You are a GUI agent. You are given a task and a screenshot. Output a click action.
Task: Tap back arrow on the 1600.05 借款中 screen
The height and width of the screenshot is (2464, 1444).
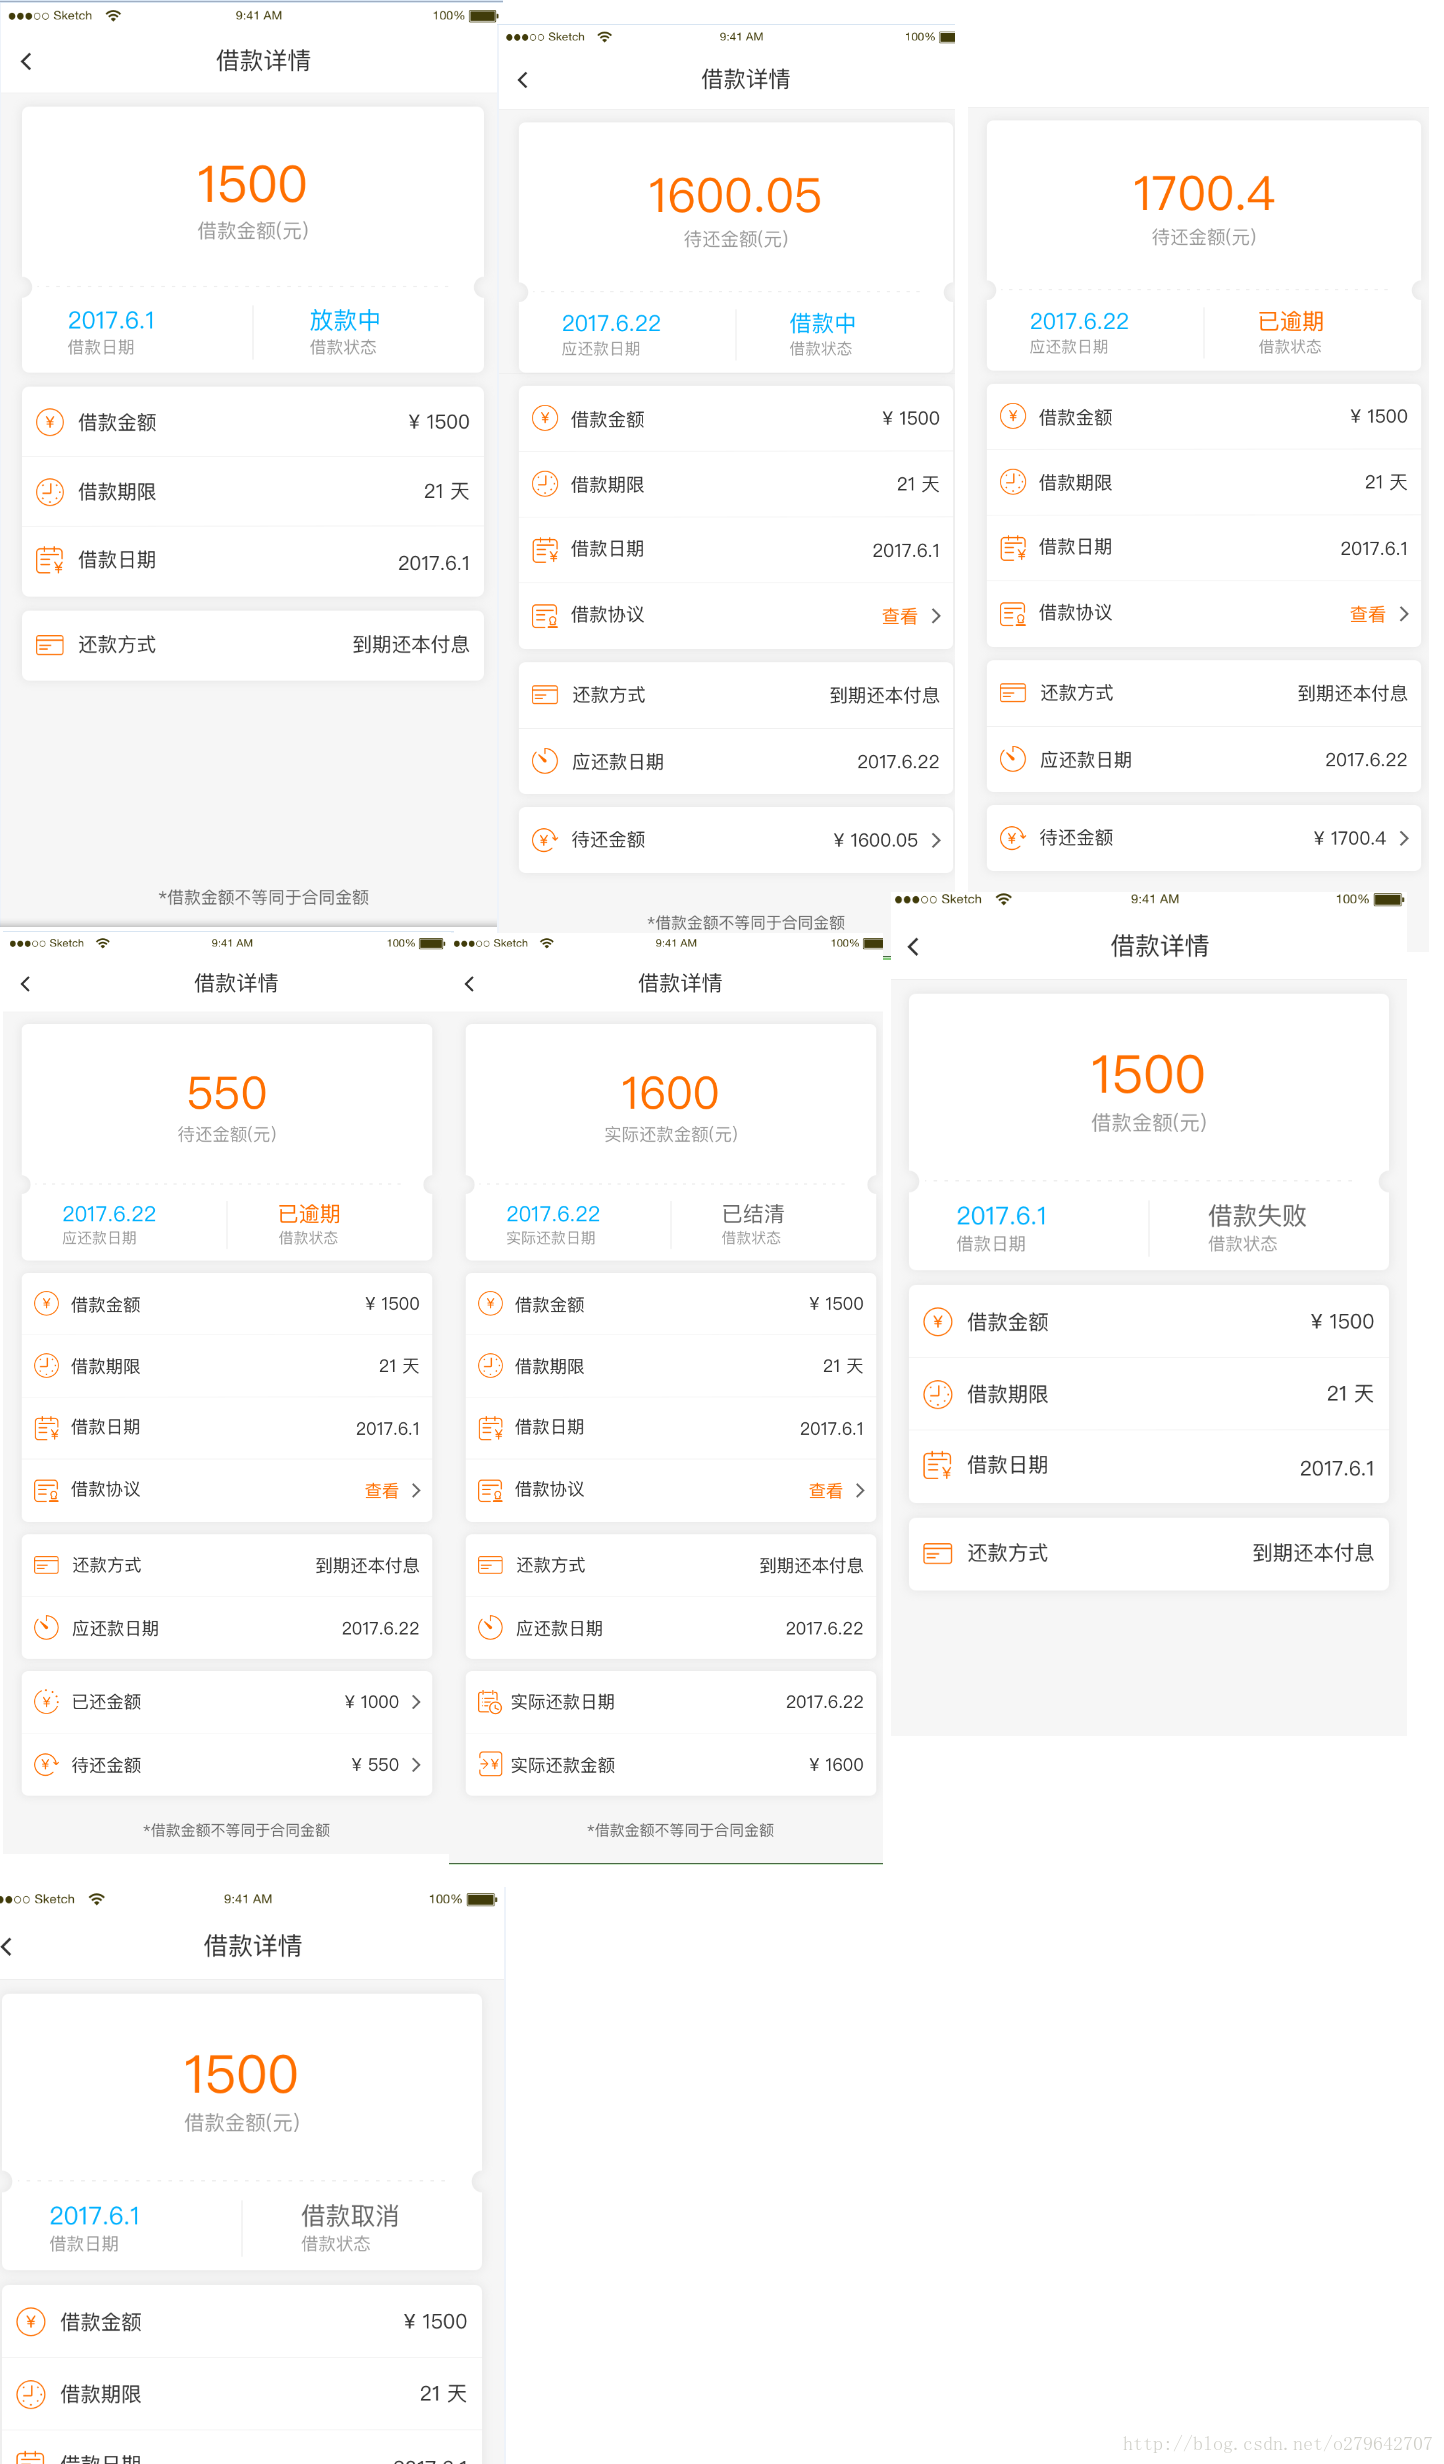(522, 80)
